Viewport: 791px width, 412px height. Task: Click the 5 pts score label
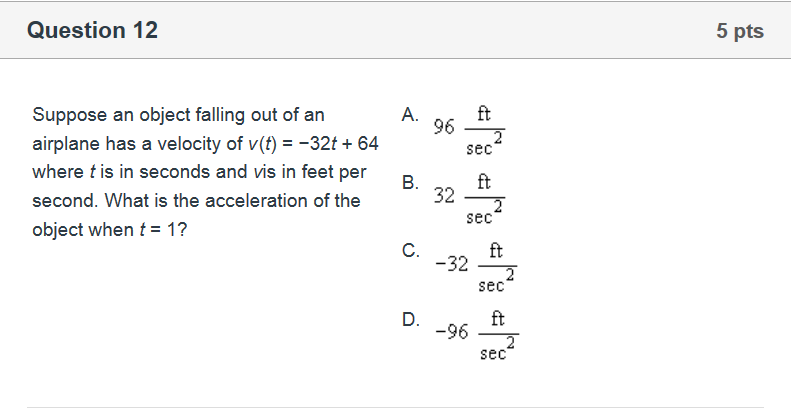[739, 32]
